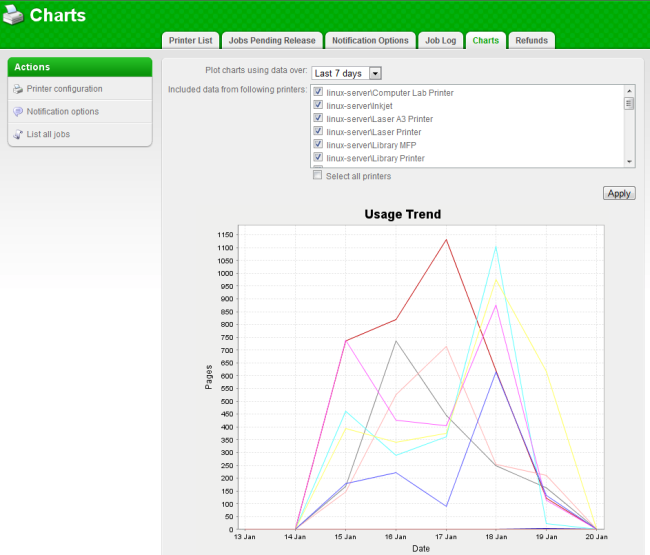Viewport: 650px width, 555px height.
Task: Click the Printer configuration icon
Action: pos(18,89)
